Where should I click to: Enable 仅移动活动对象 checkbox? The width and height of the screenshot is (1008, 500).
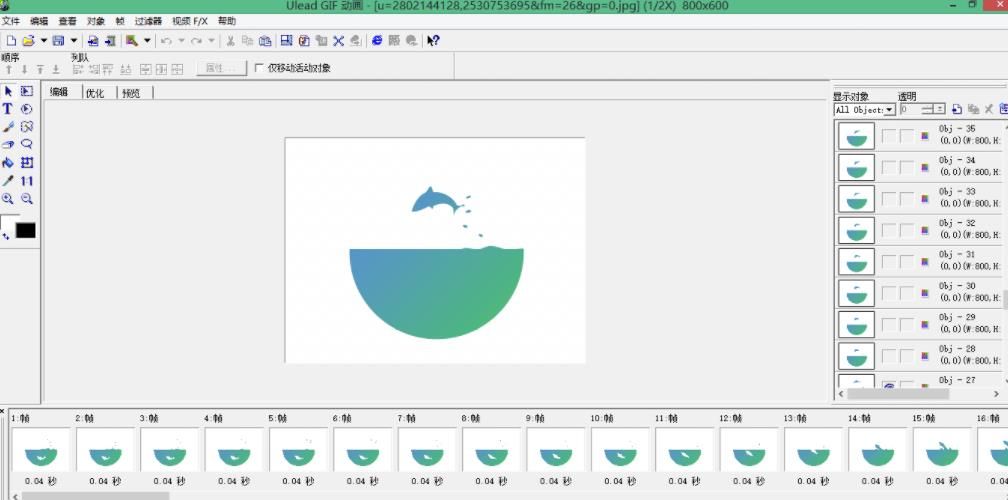259,67
